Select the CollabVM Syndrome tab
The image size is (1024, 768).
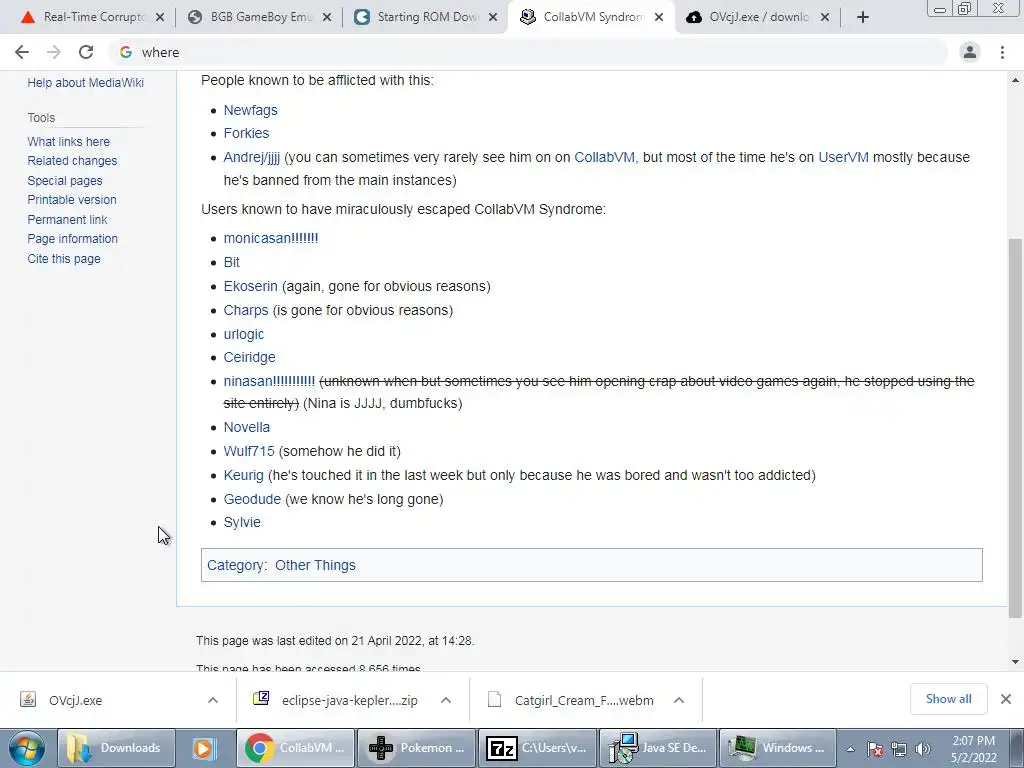(591, 18)
